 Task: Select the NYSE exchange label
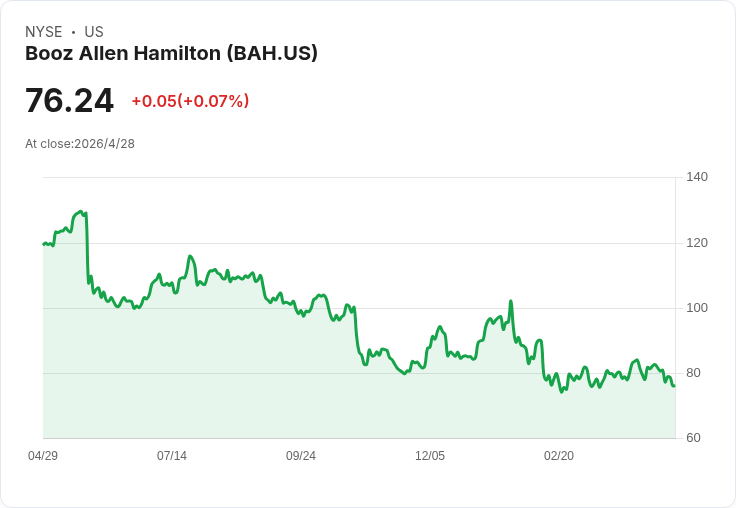coord(44,32)
